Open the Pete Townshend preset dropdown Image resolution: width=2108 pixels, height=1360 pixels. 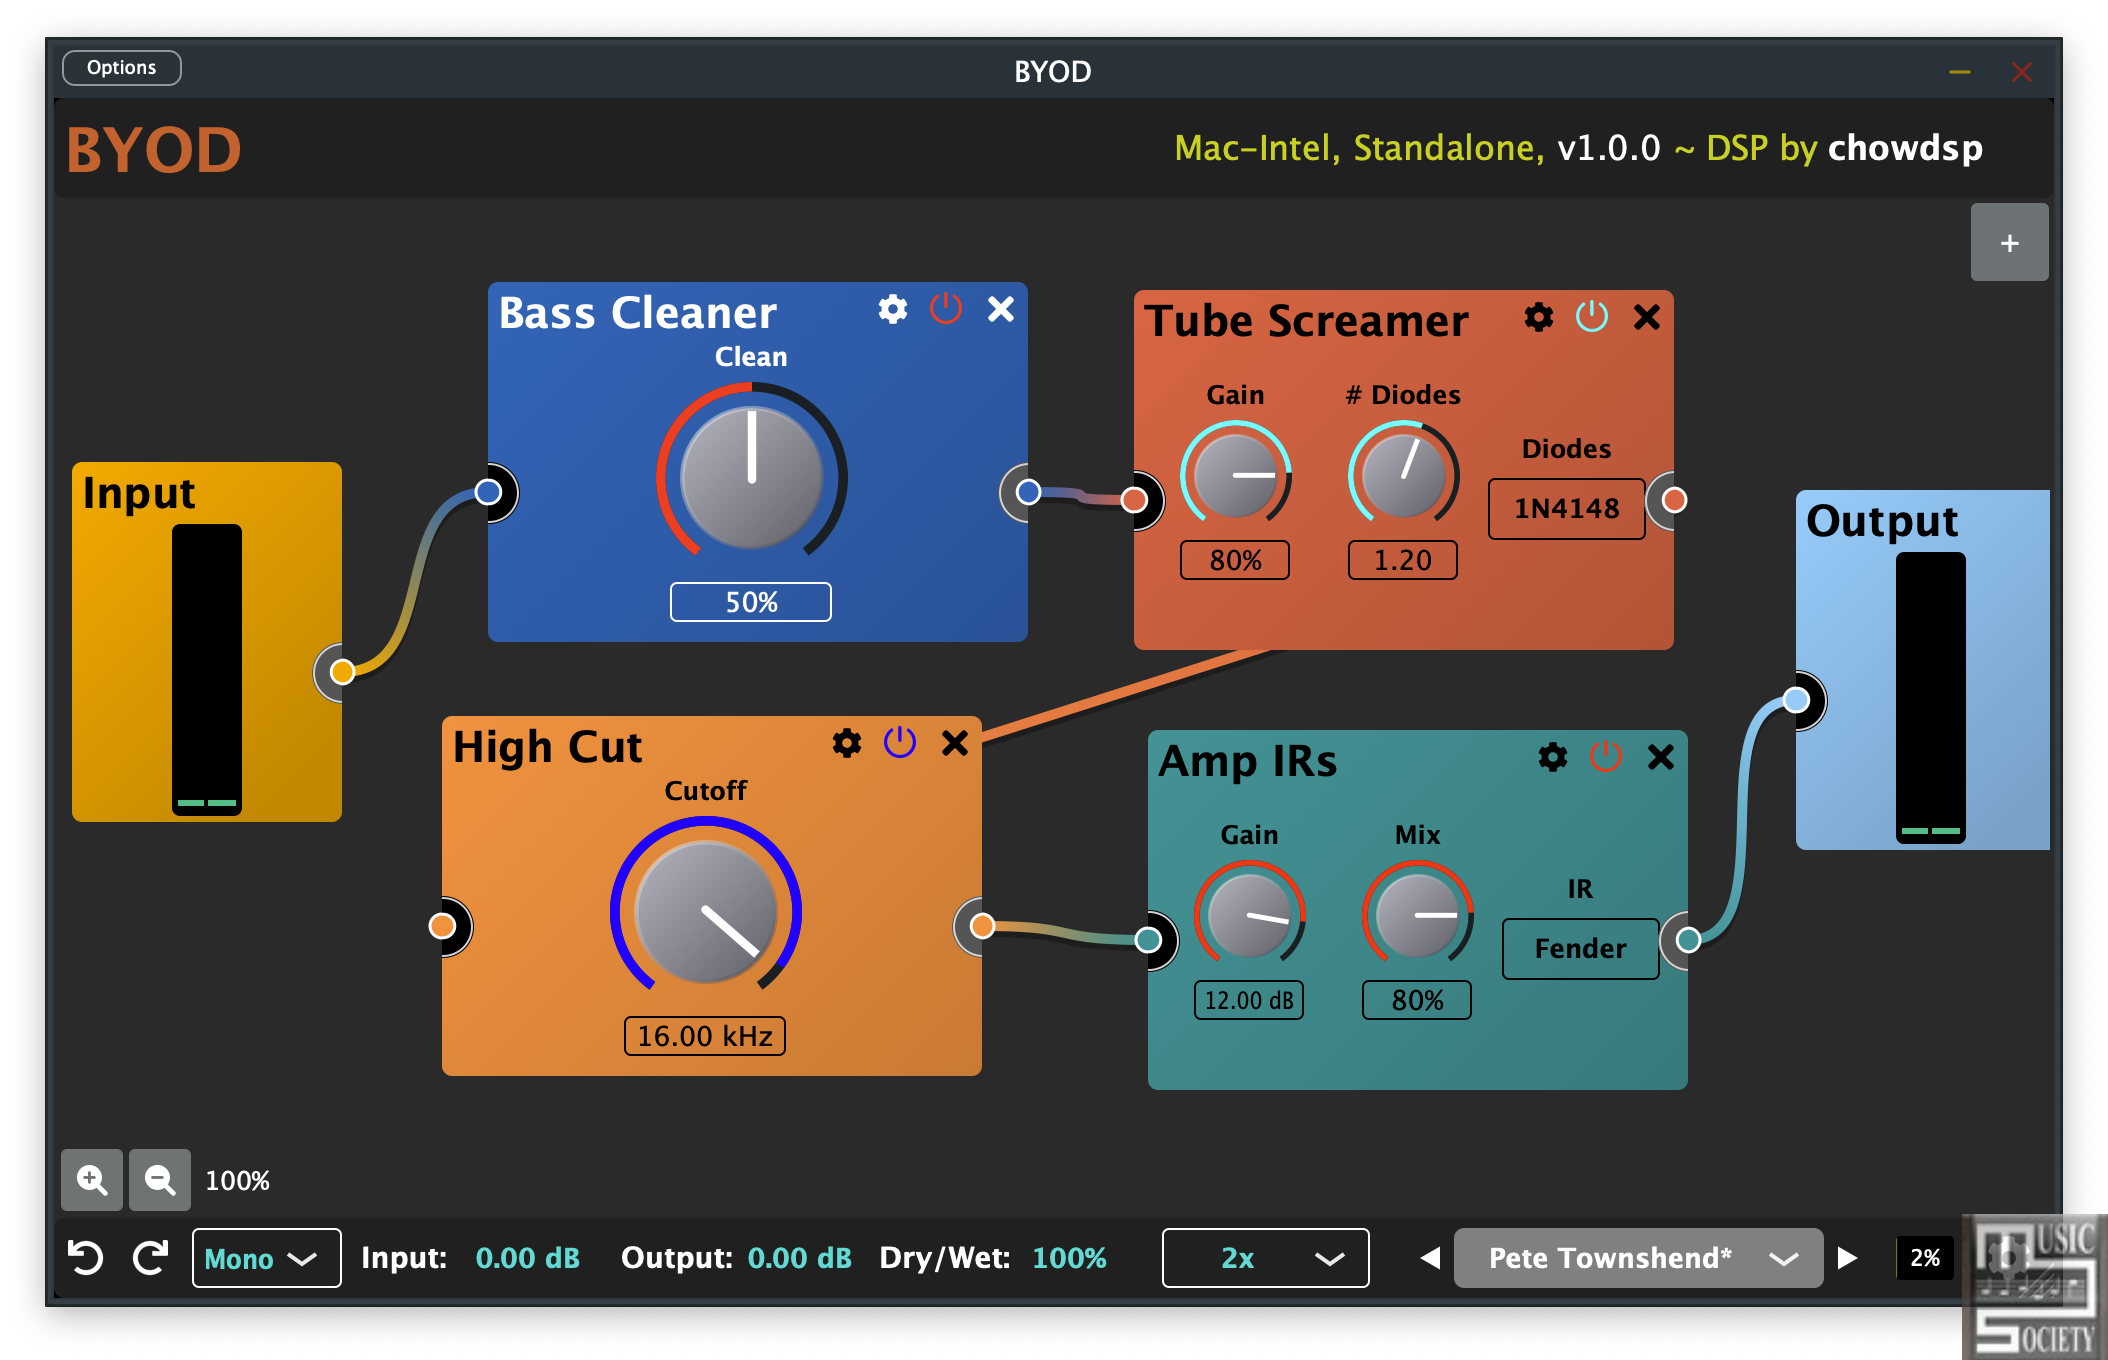1638,1258
